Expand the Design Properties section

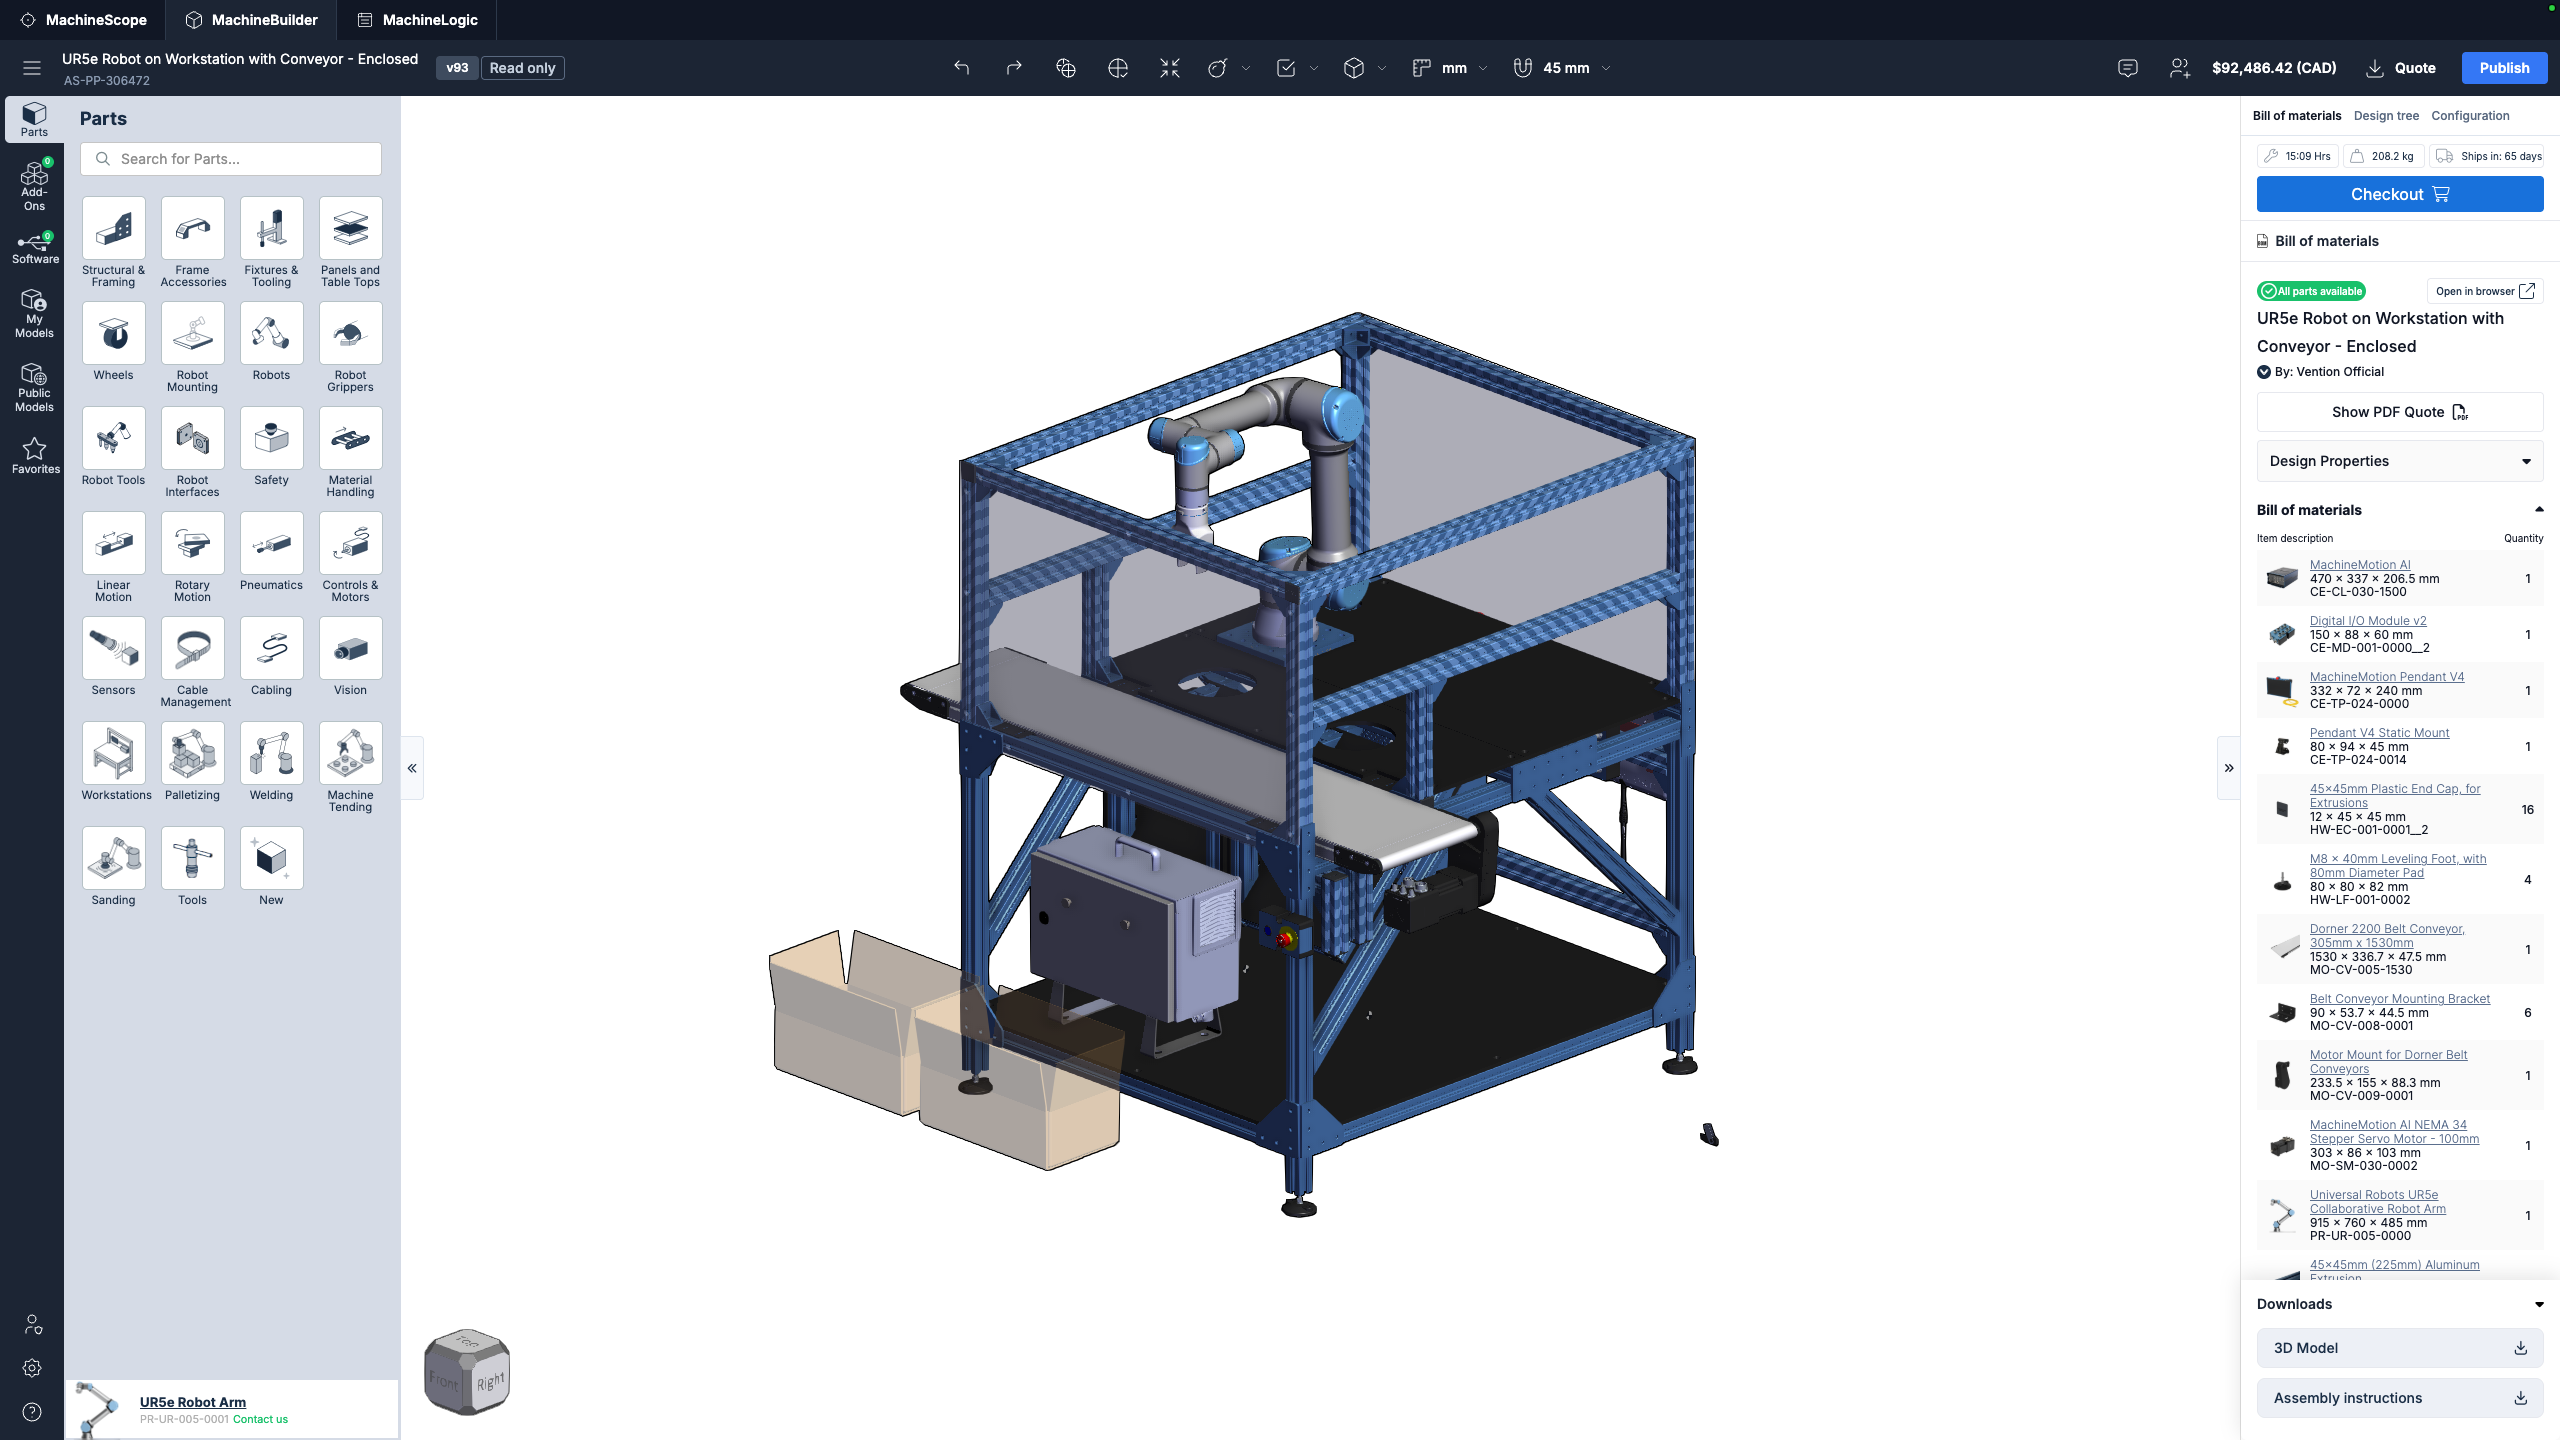click(2400, 461)
